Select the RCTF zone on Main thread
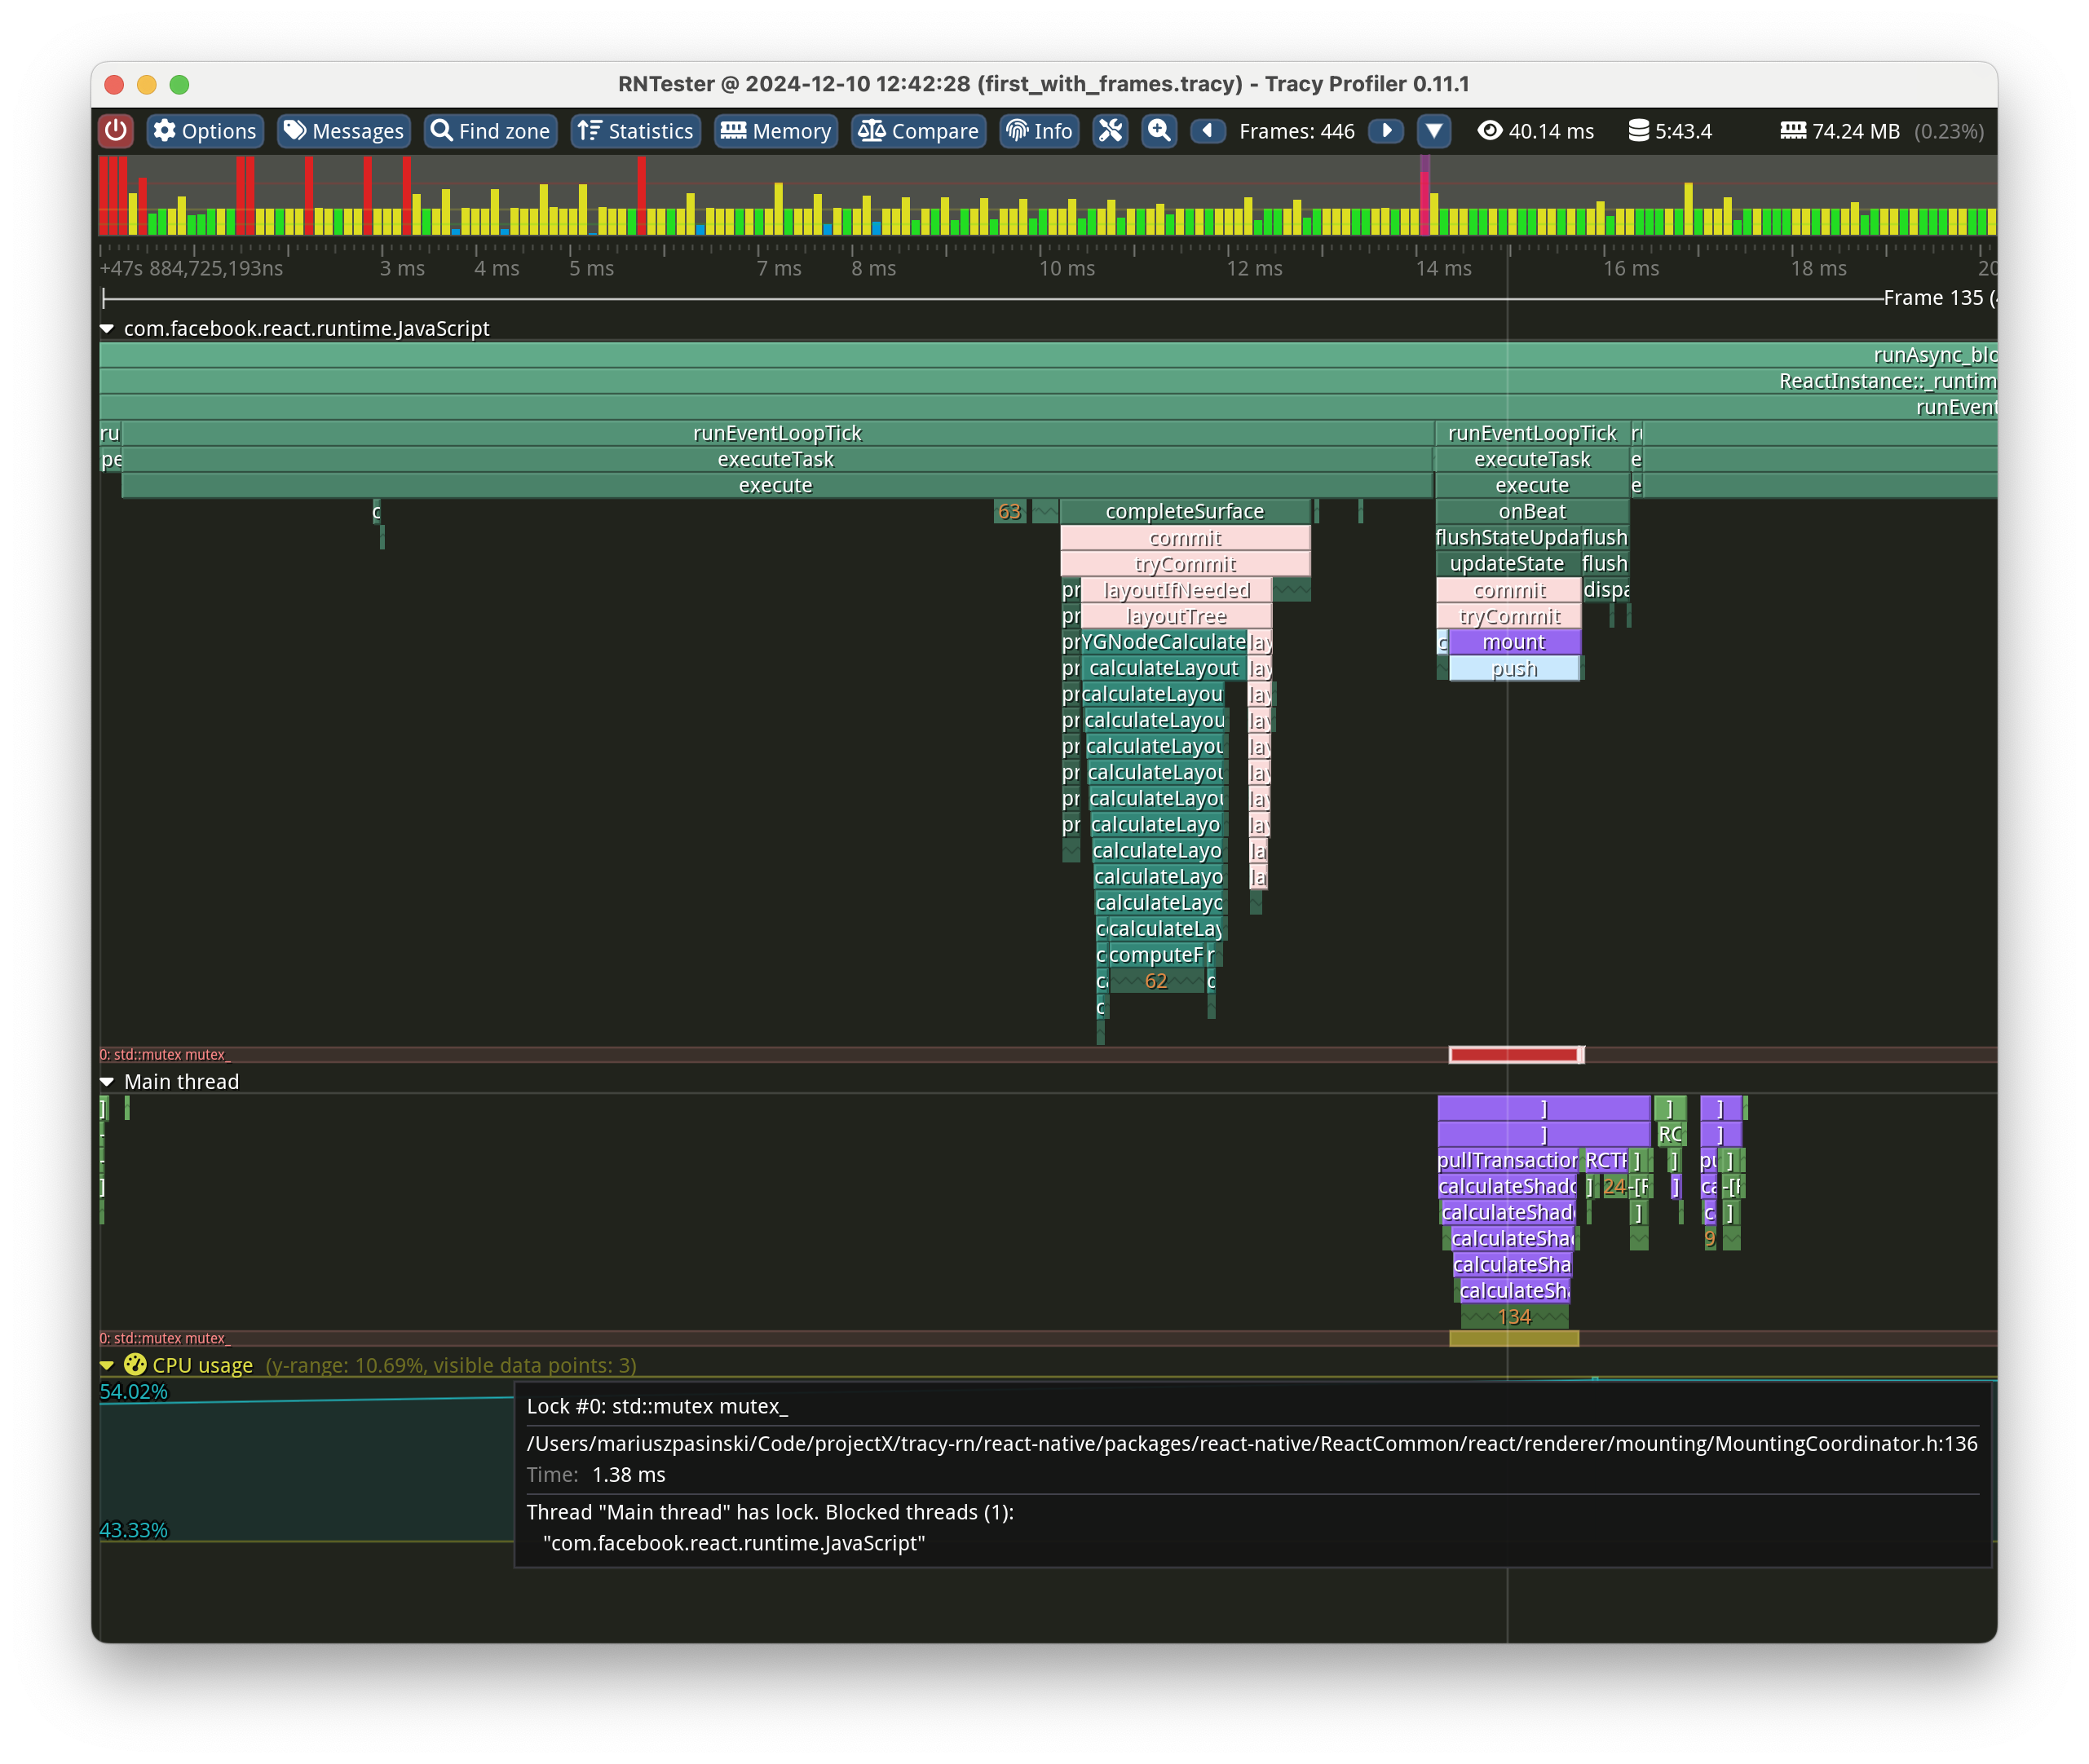The image size is (2089, 1764). click(x=1606, y=1160)
